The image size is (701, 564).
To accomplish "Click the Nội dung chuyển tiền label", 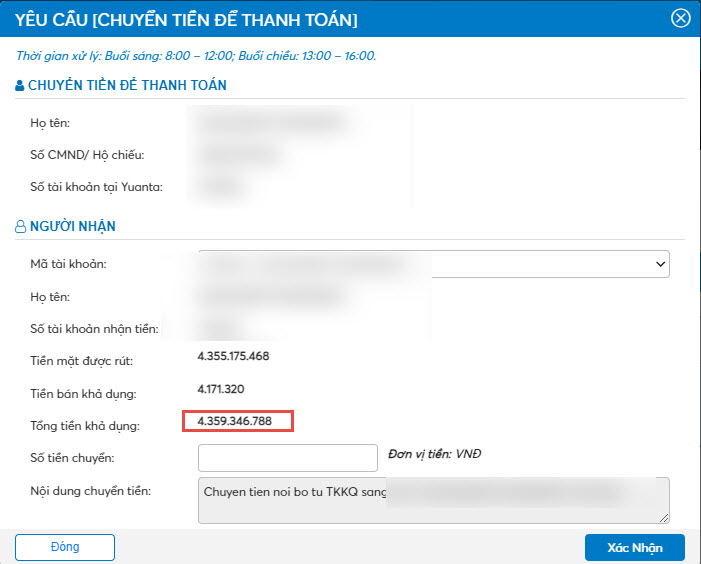I will point(91,491).
